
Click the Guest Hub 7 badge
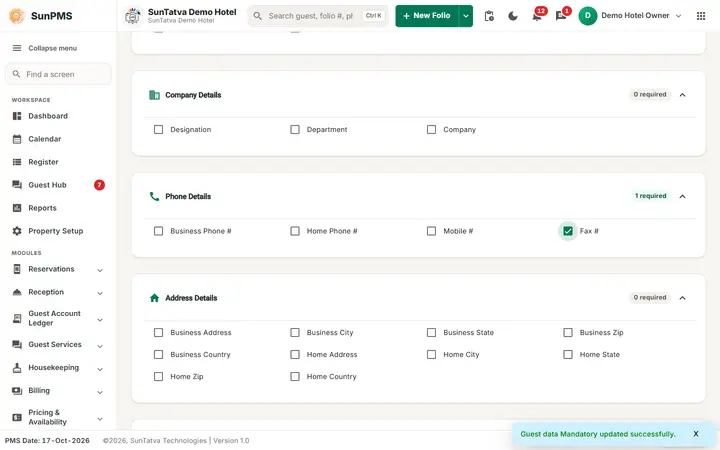click(x=99, y=185)
